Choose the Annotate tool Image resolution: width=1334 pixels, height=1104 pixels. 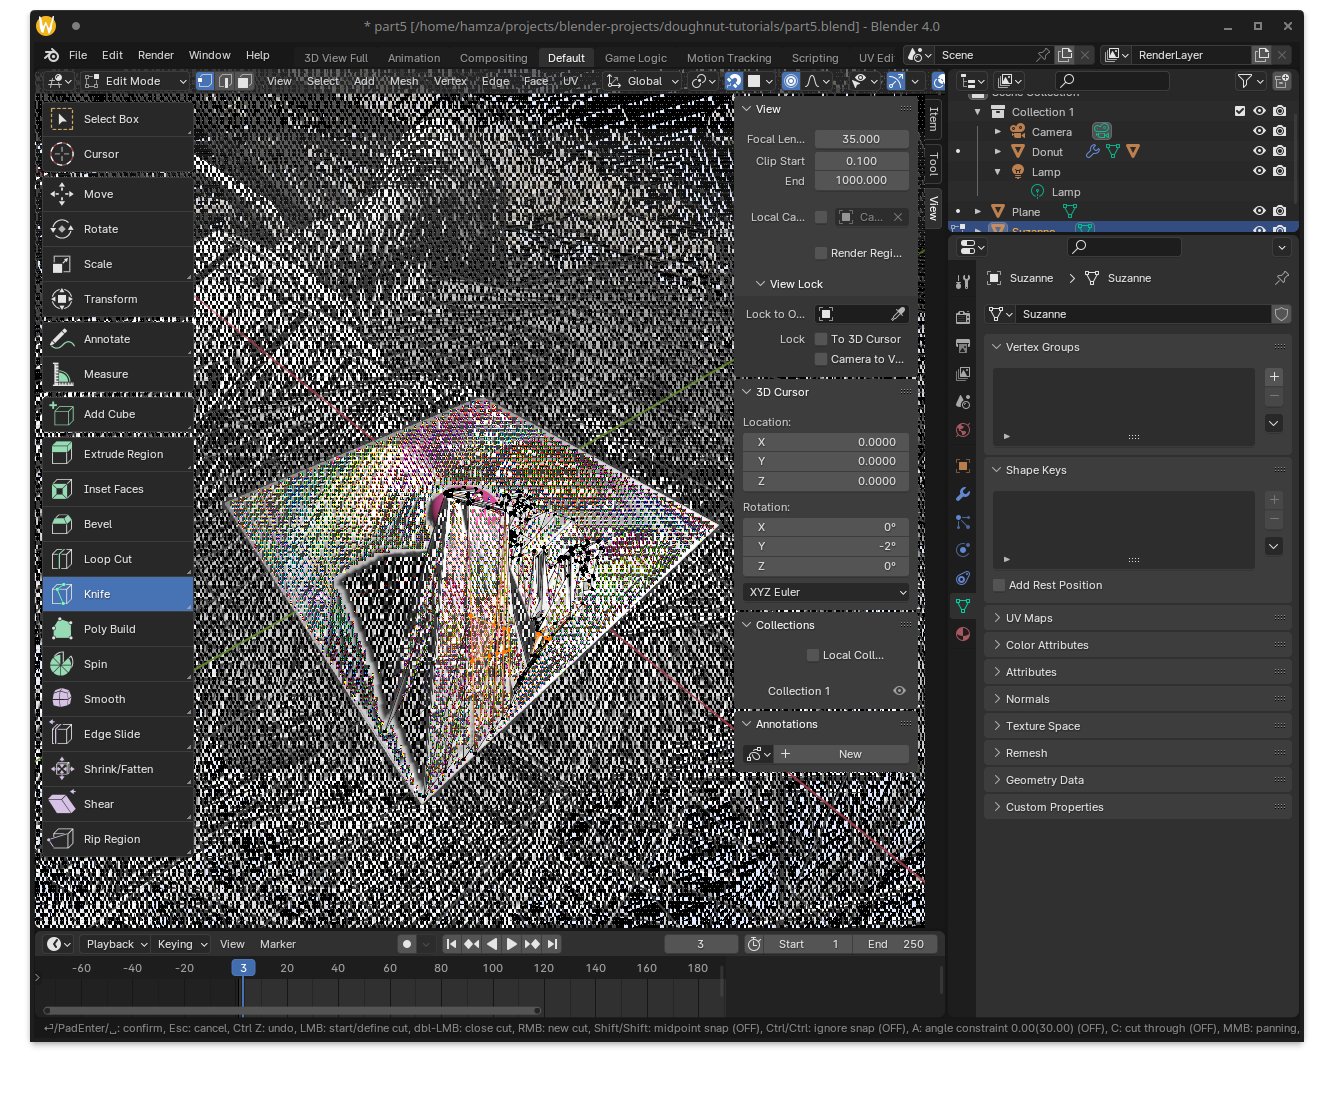117,339
